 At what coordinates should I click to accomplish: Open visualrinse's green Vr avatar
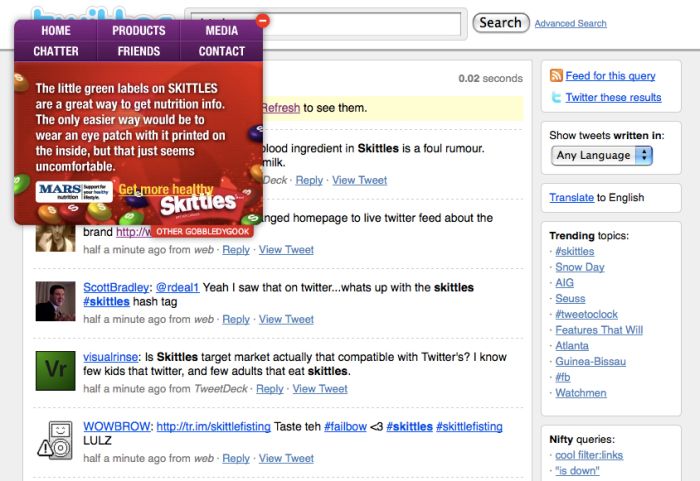55,370
